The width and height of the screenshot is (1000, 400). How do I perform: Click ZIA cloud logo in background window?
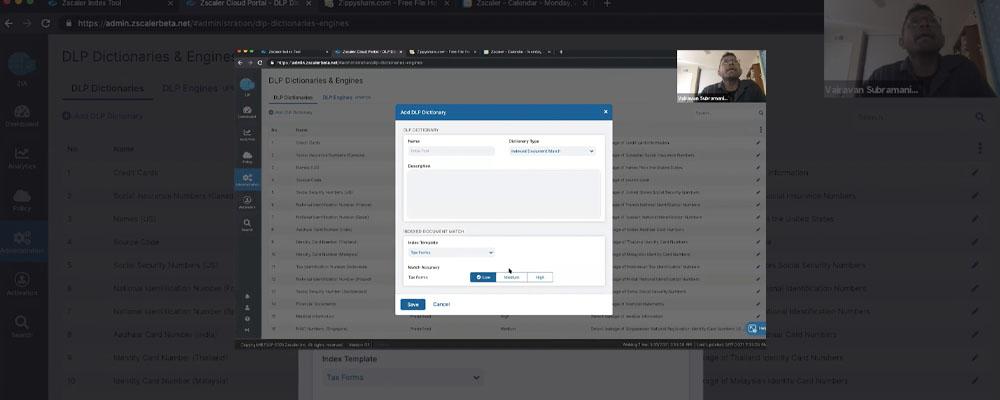(22, 66)
